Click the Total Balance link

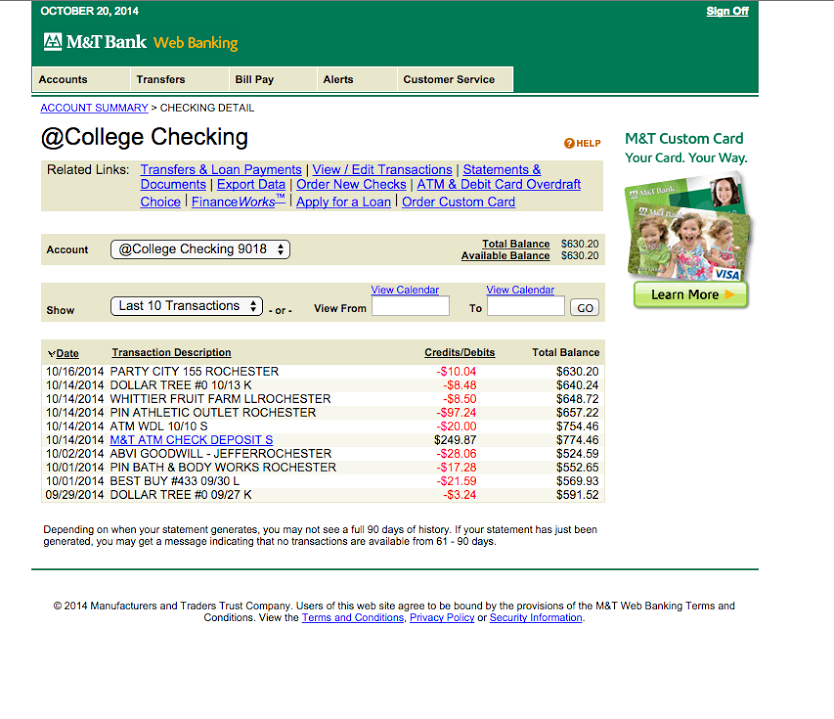point(516,244)
